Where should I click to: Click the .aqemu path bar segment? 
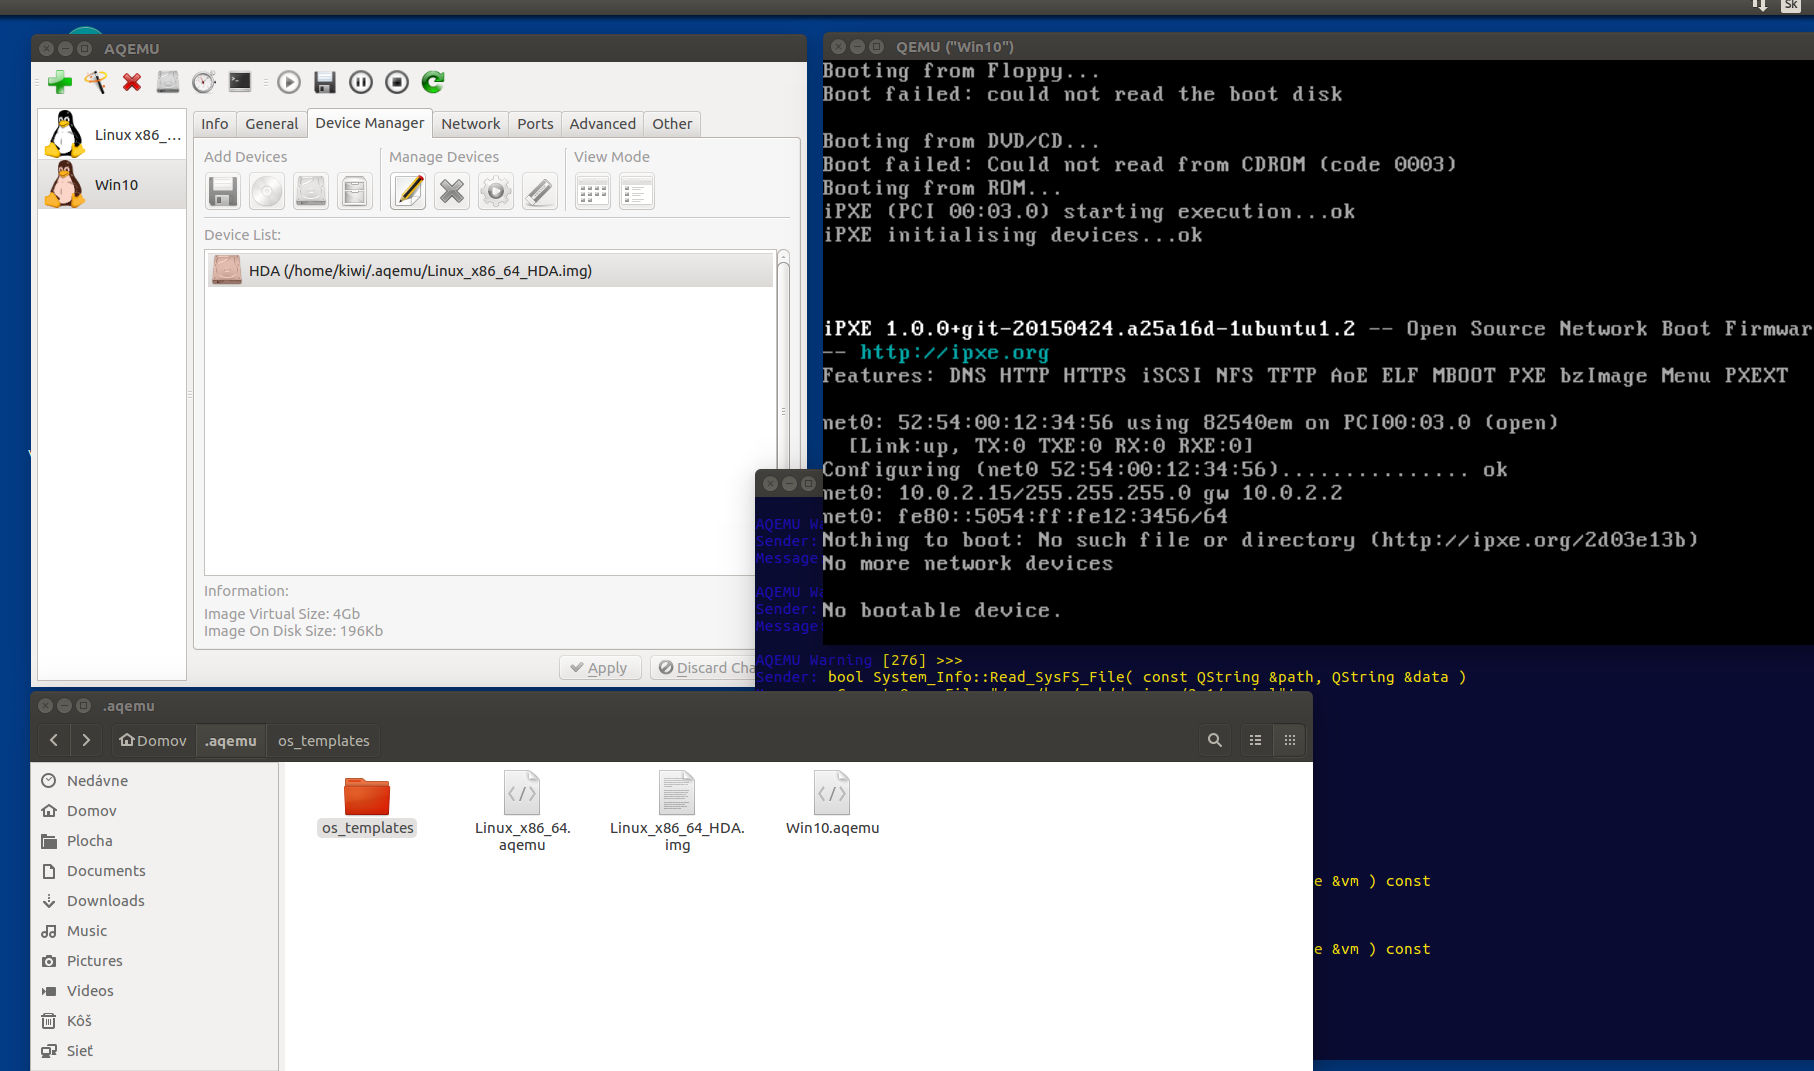pyautogui.click(x=231, y=740)
